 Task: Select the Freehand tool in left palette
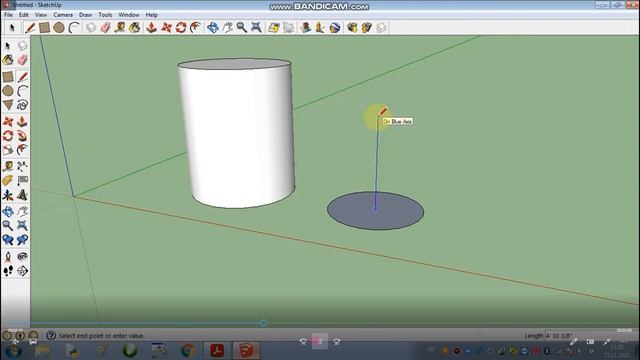(22, 105)
